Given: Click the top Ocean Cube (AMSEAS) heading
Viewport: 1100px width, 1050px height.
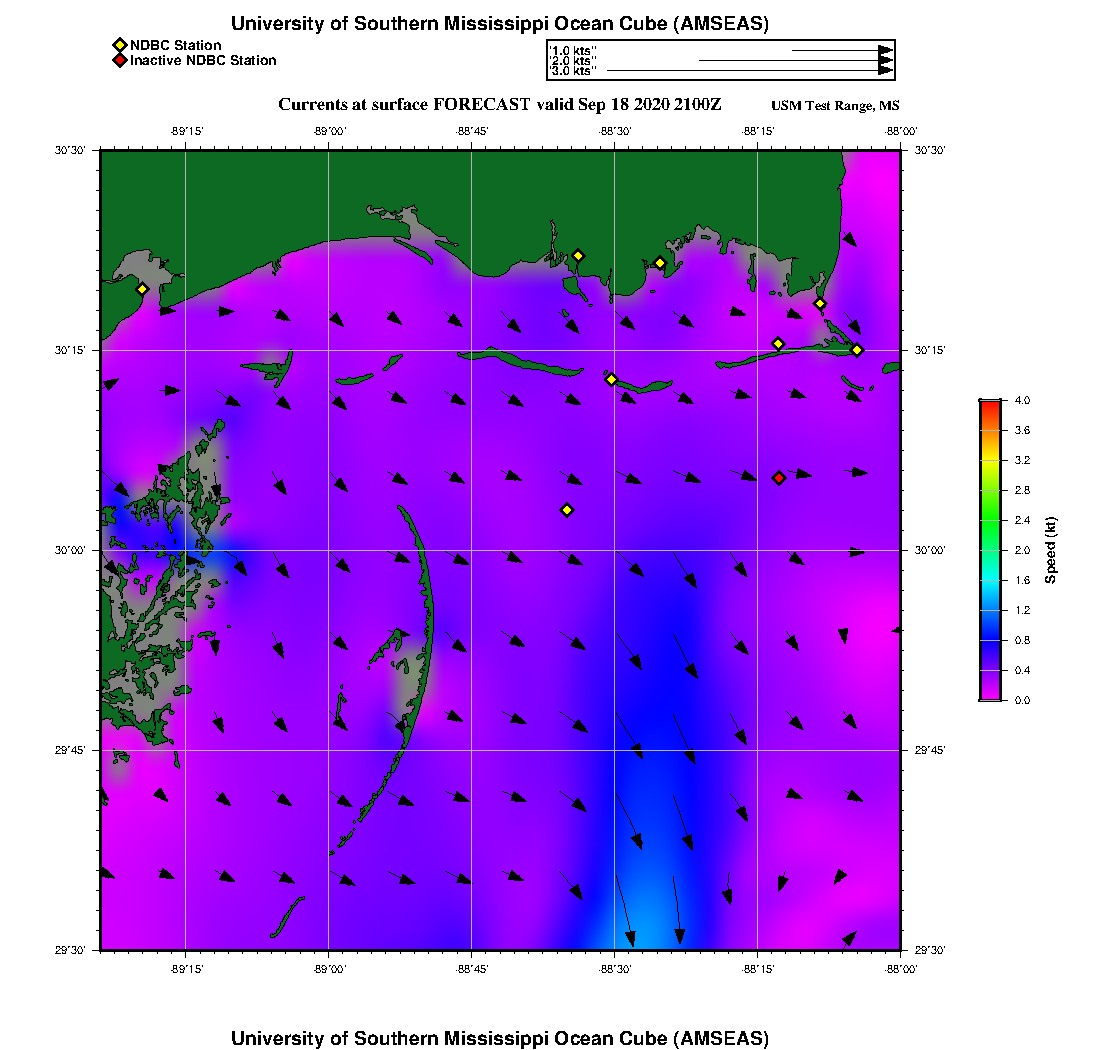Looking at the screenshot, I should tap(499, 24).
